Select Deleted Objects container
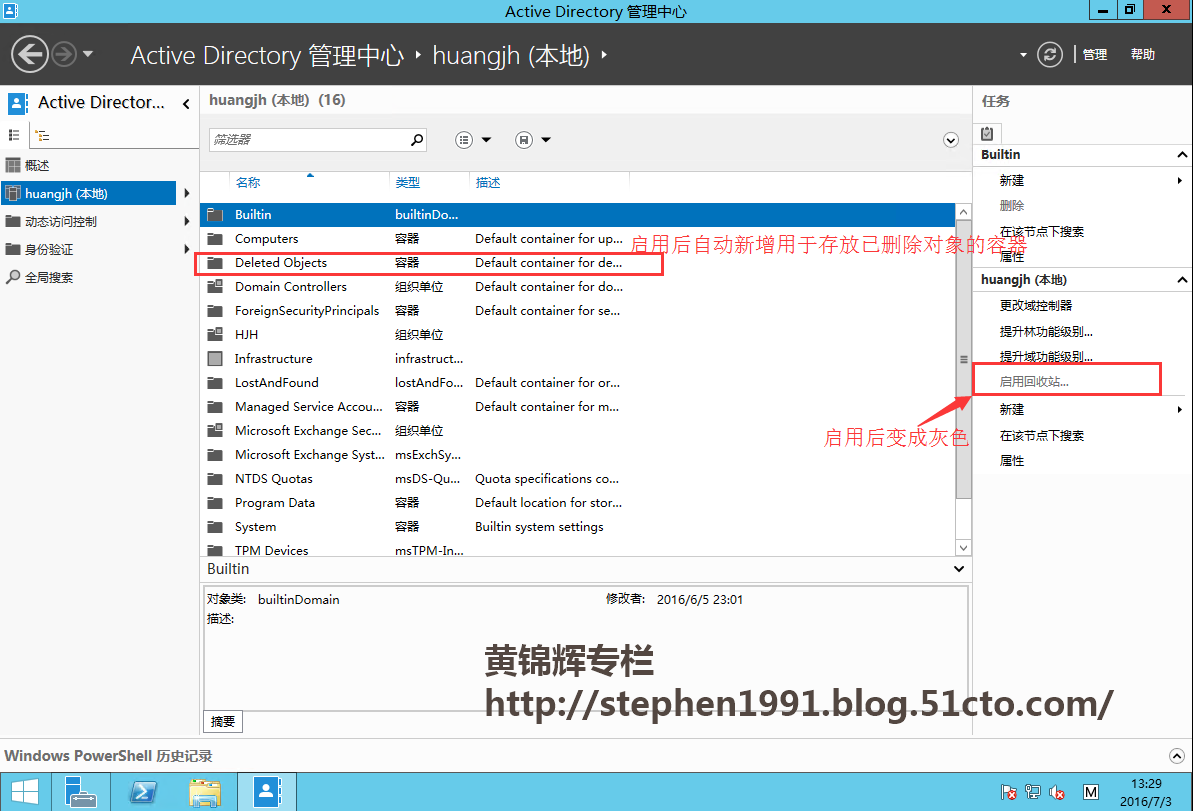 click(x=577, y=262)
